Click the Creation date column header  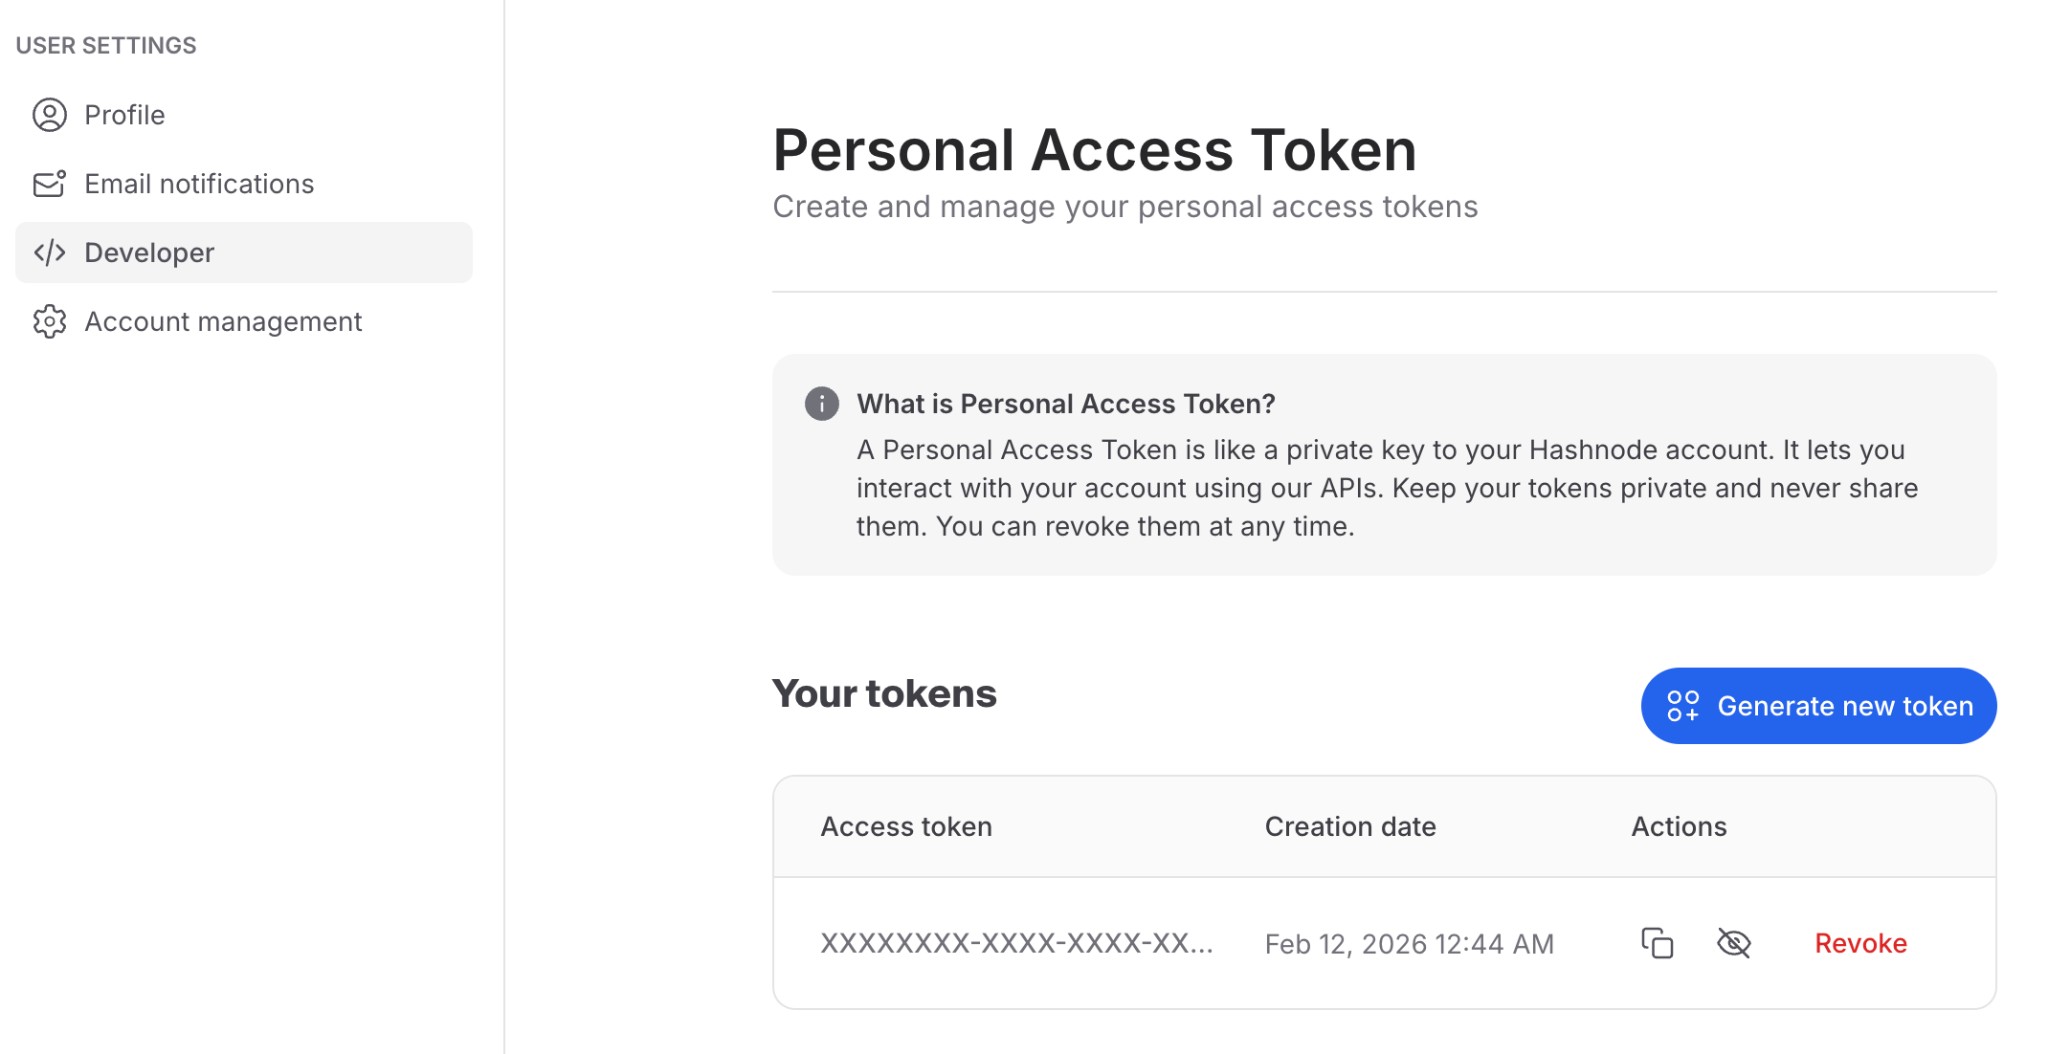pos(1350,826)
